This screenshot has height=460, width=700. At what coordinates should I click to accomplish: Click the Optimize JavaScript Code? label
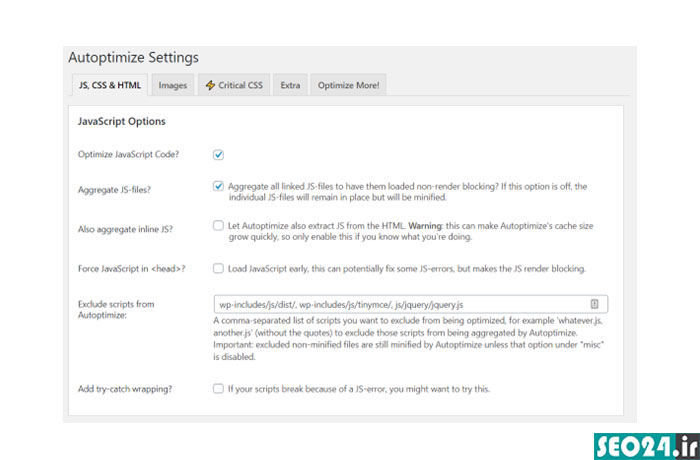(128, 155)
